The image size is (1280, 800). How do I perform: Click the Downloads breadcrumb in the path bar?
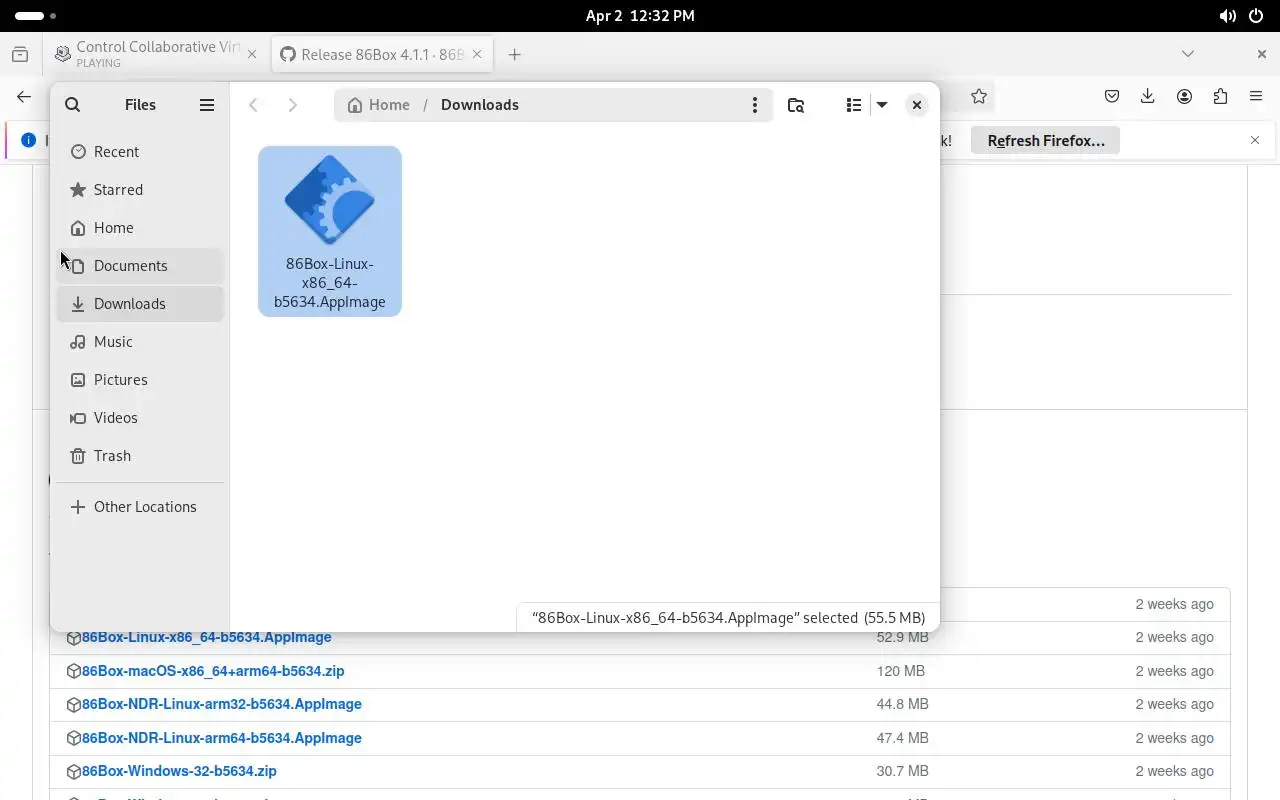click(x=479, y=104)
